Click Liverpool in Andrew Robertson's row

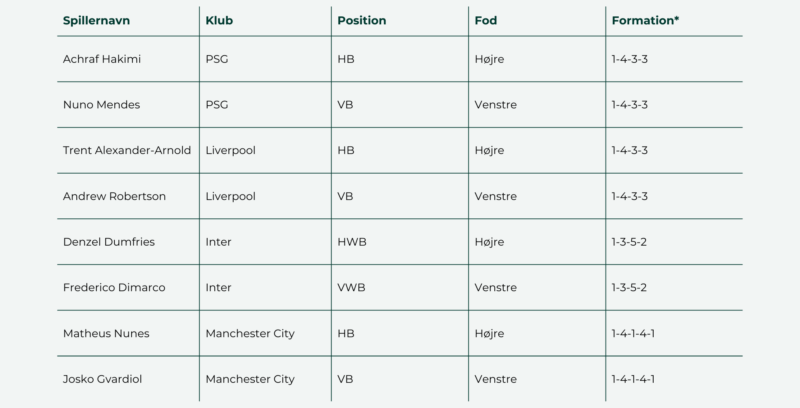click(x=230, y=196)
